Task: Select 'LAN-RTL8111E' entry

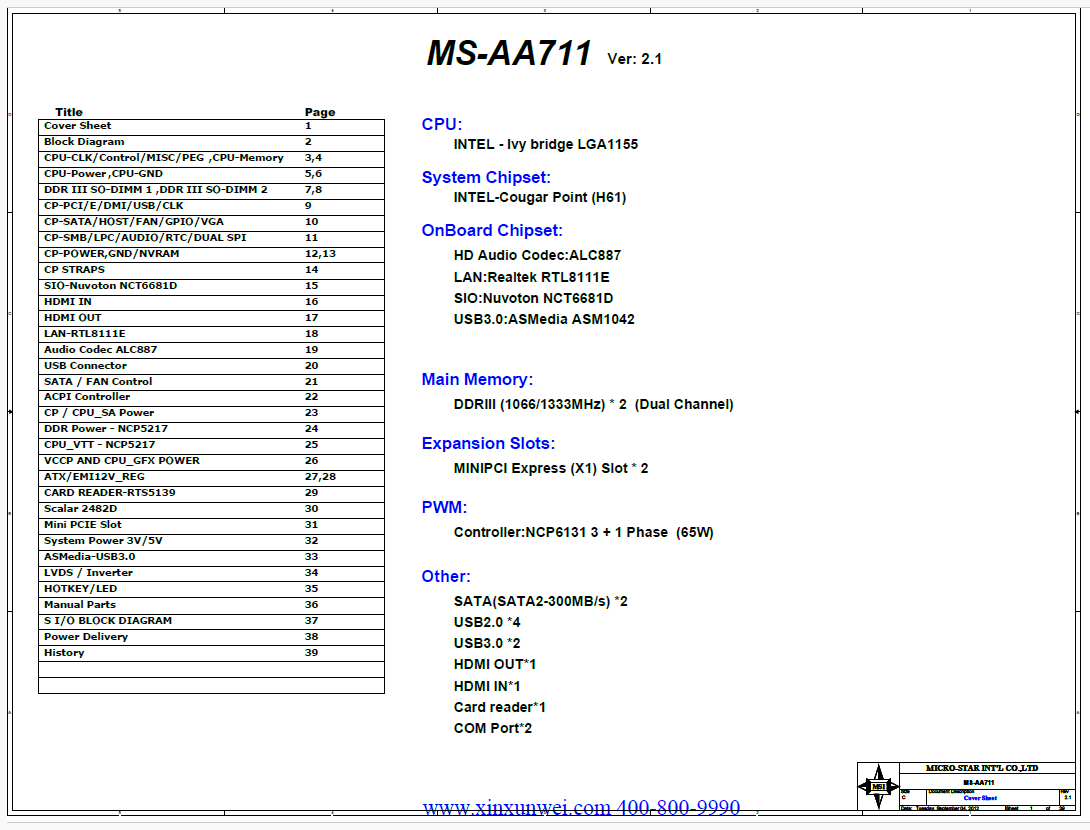Action: [x=211, y=334]
